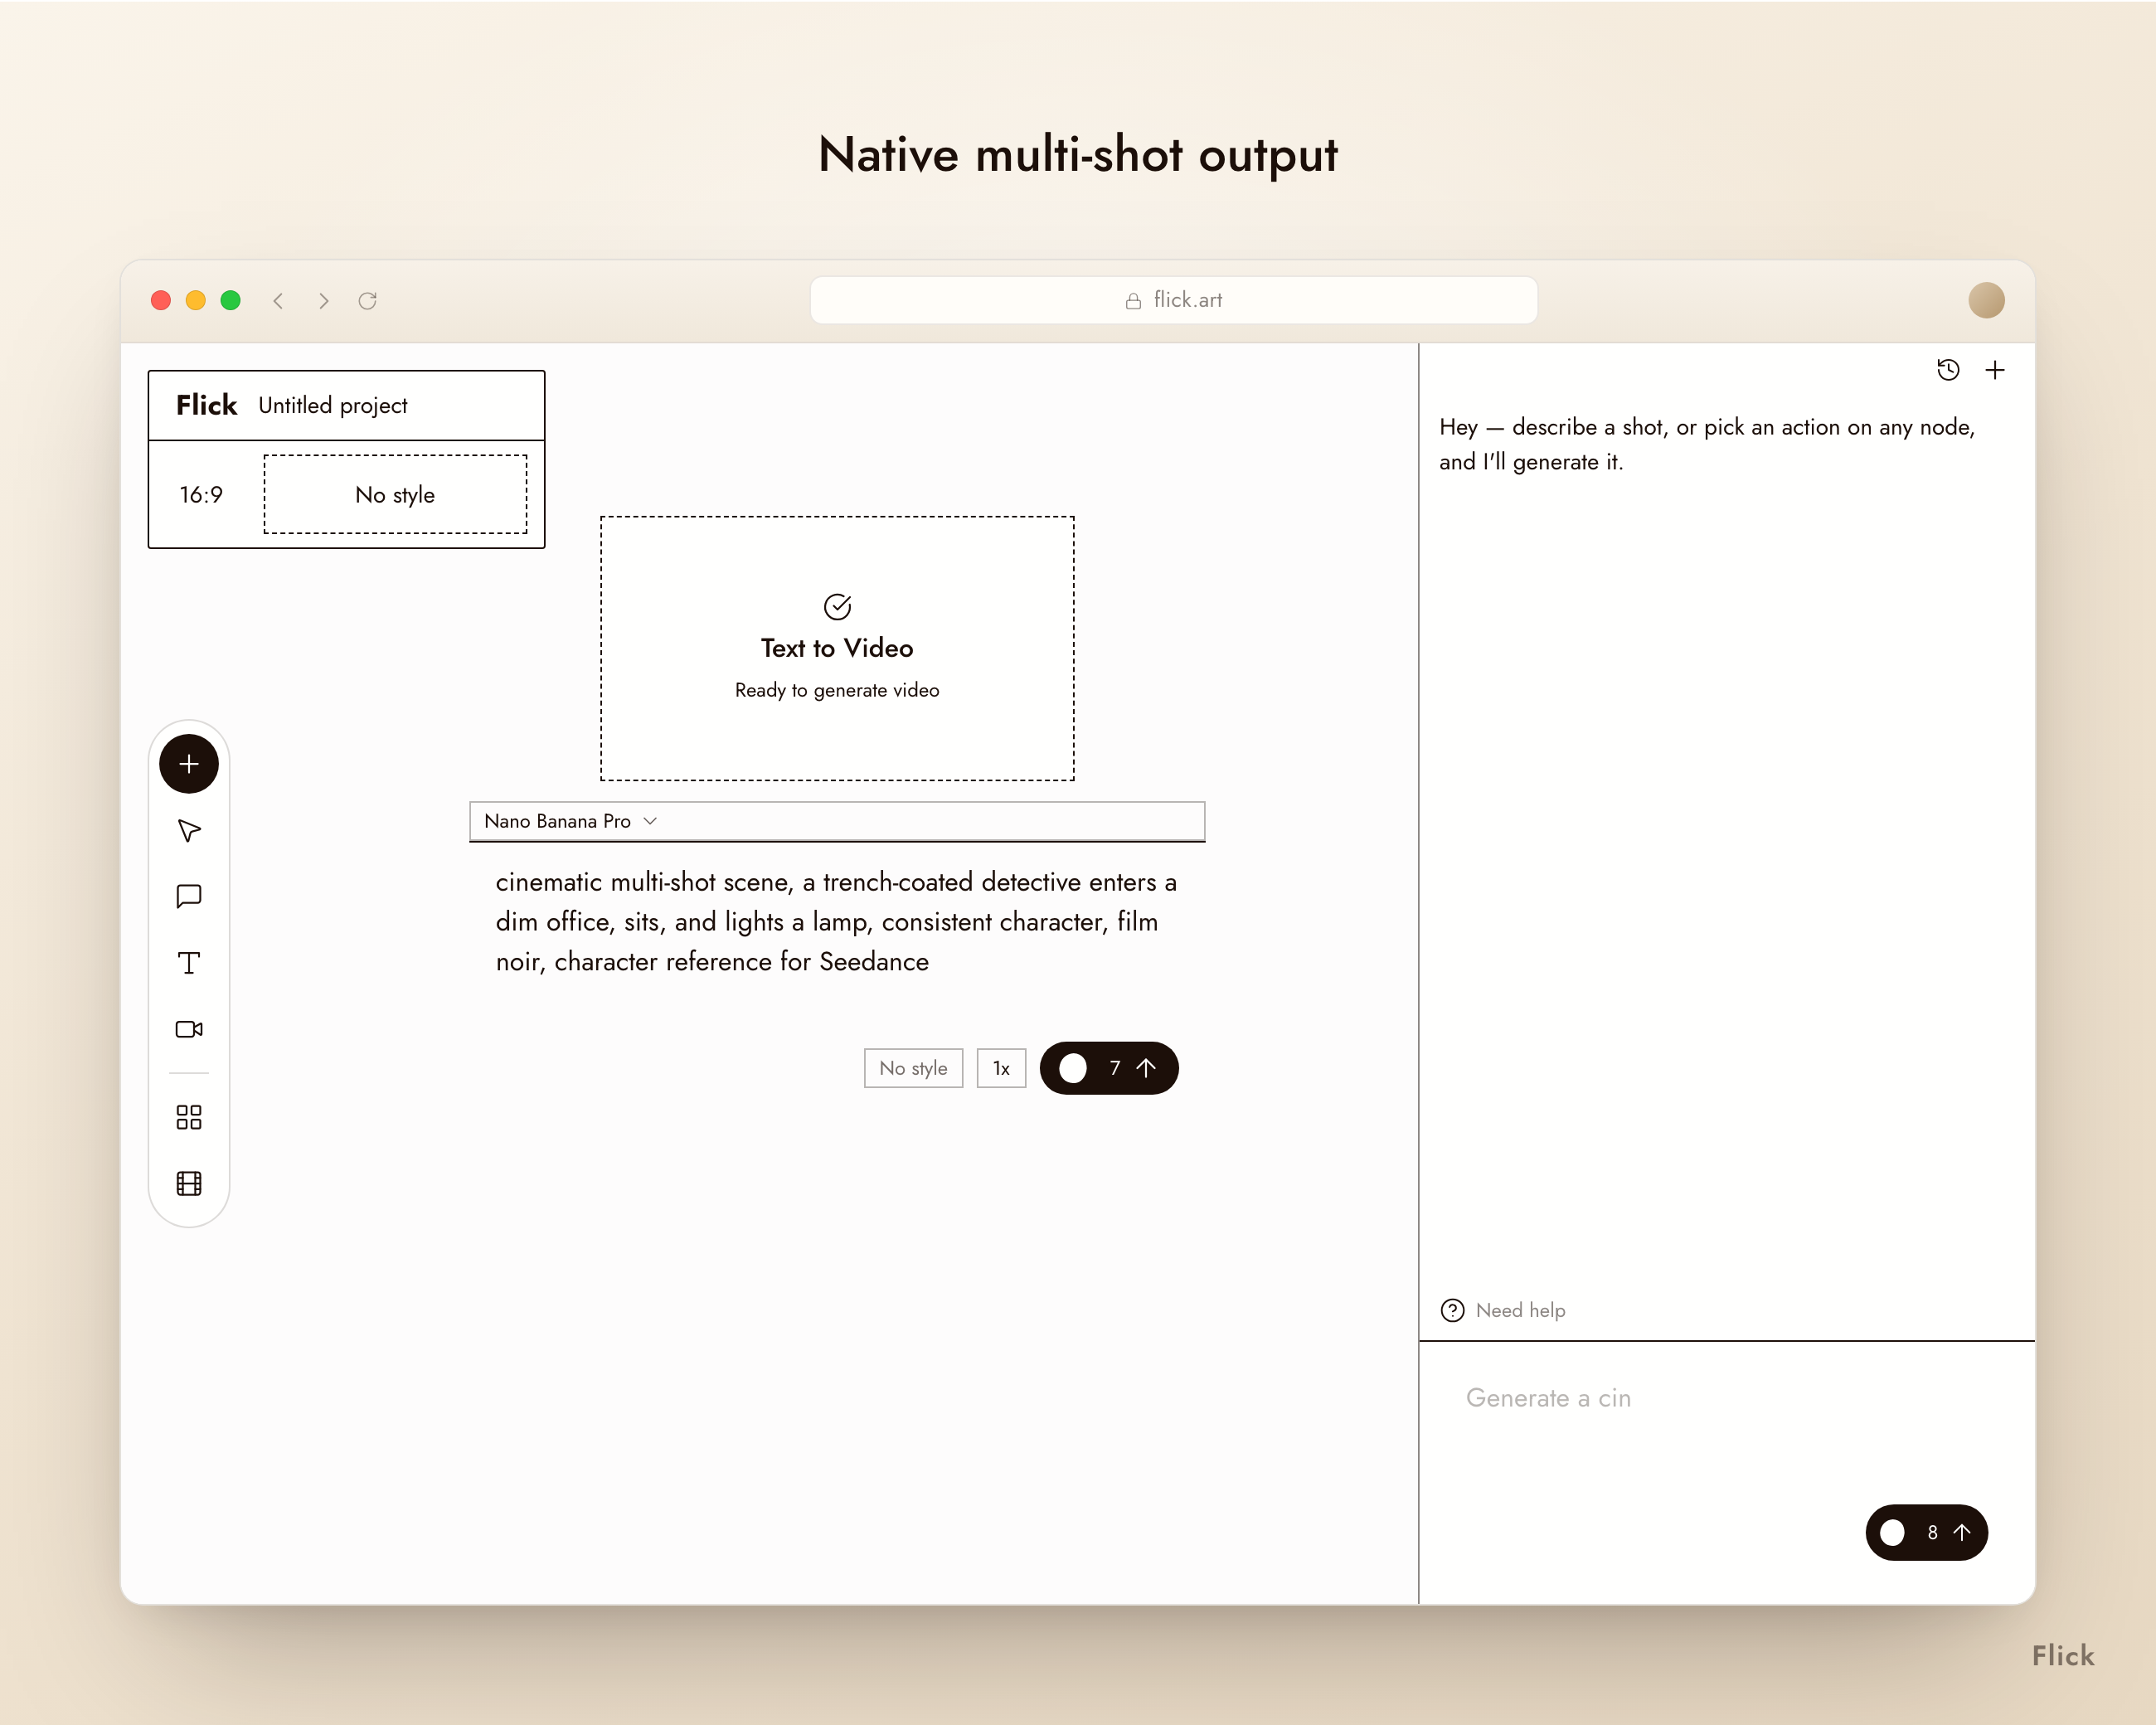This screenshot has height=1725, width=2156.
Task: Select the comment bubble tool
Action: [189, 897]
